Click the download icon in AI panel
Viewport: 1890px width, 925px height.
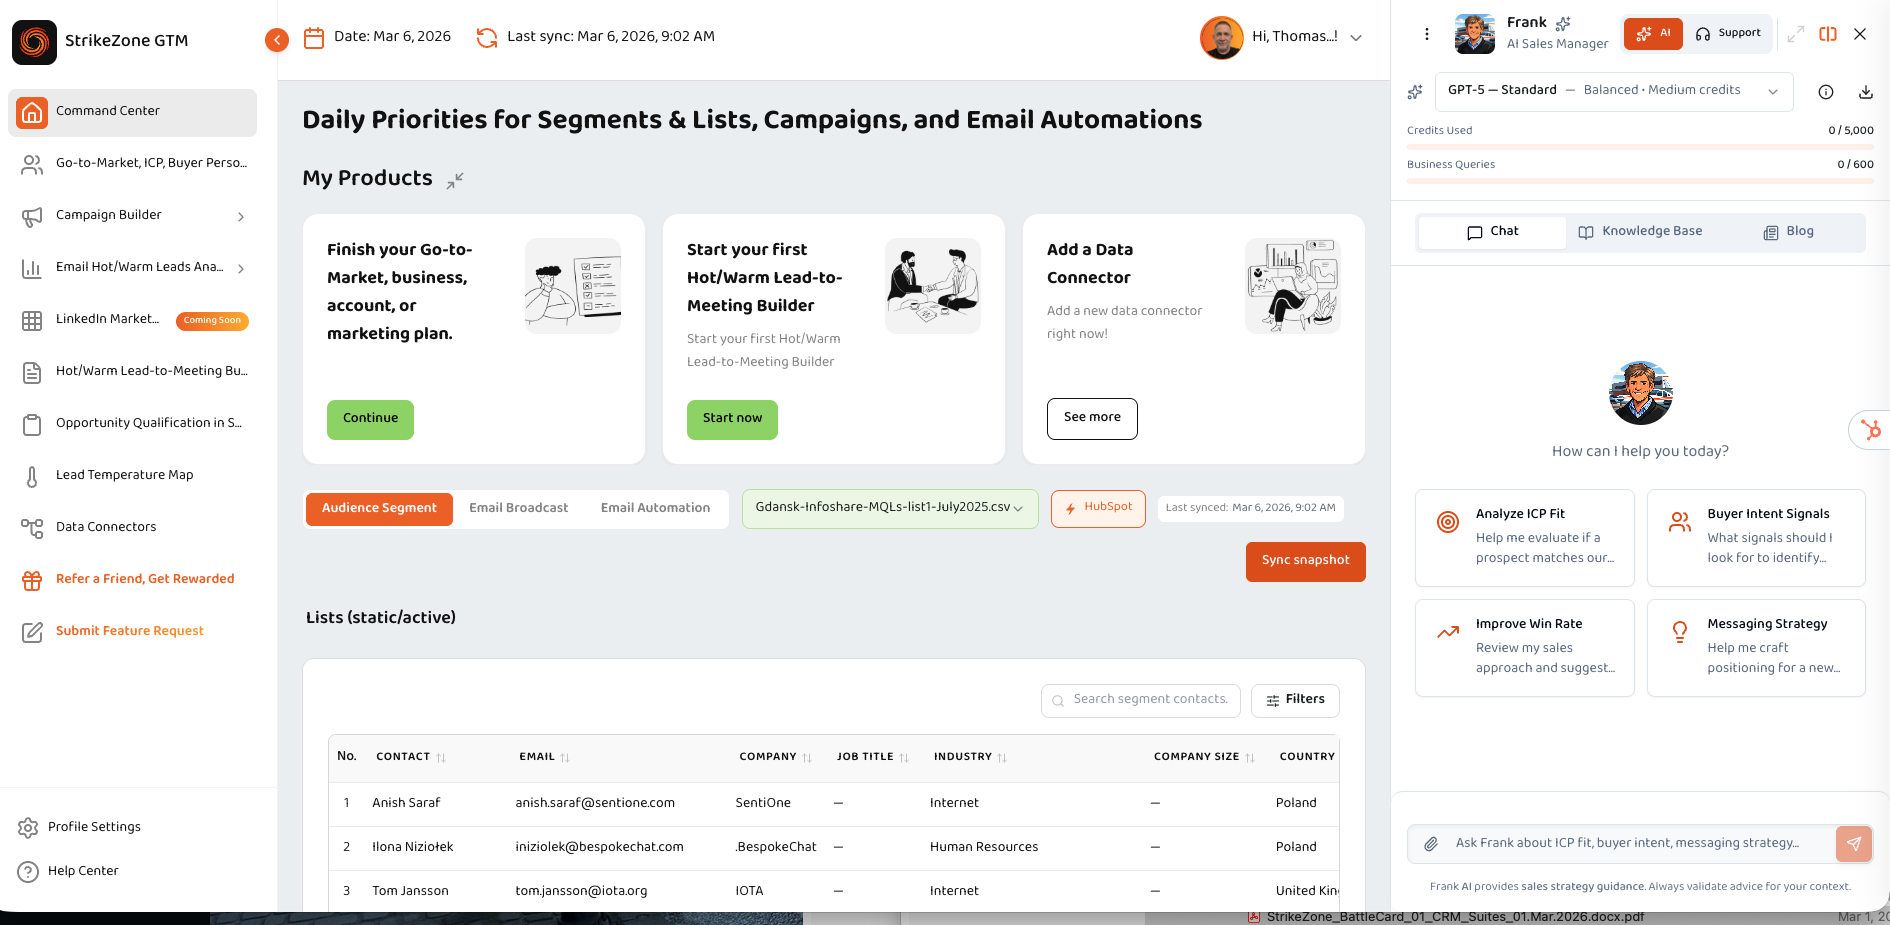1865,92
